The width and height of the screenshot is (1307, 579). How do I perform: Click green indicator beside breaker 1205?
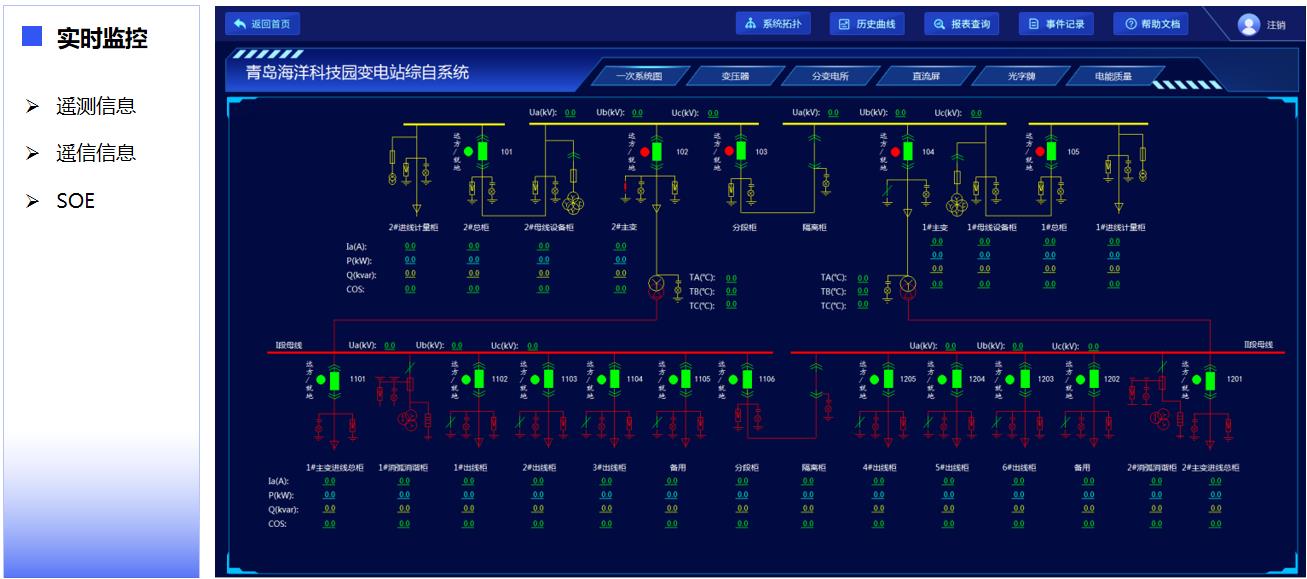point(874,379)
